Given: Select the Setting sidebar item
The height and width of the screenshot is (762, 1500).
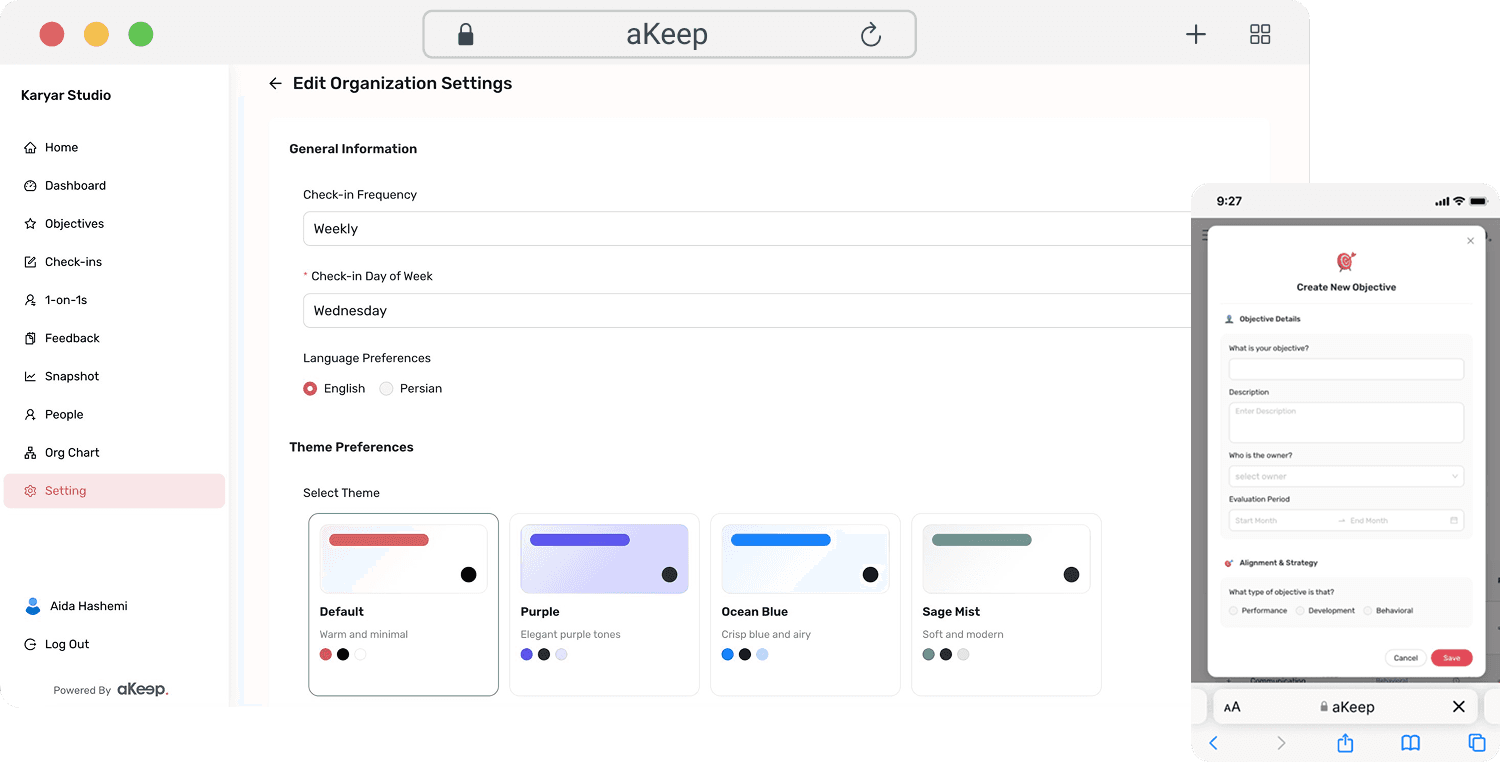Looking at the screenshot, I should click(x=114, y=491).
